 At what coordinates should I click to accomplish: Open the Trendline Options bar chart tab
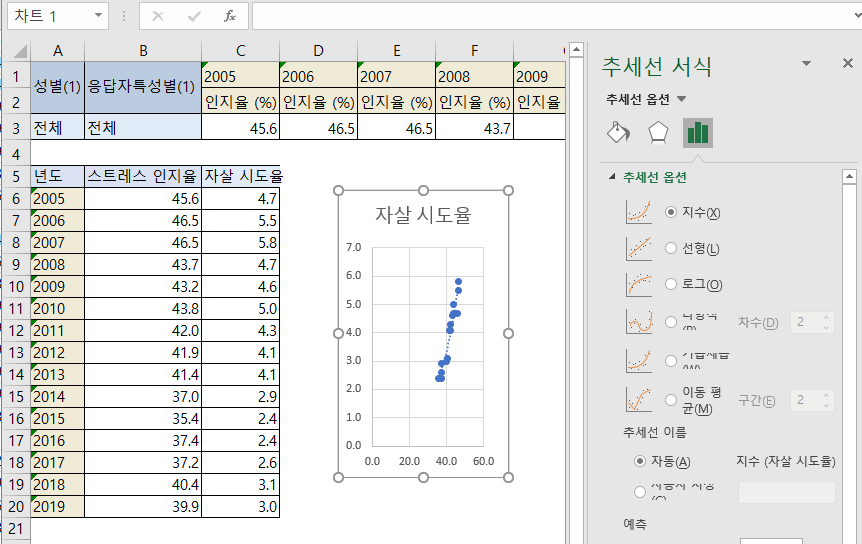698,132
